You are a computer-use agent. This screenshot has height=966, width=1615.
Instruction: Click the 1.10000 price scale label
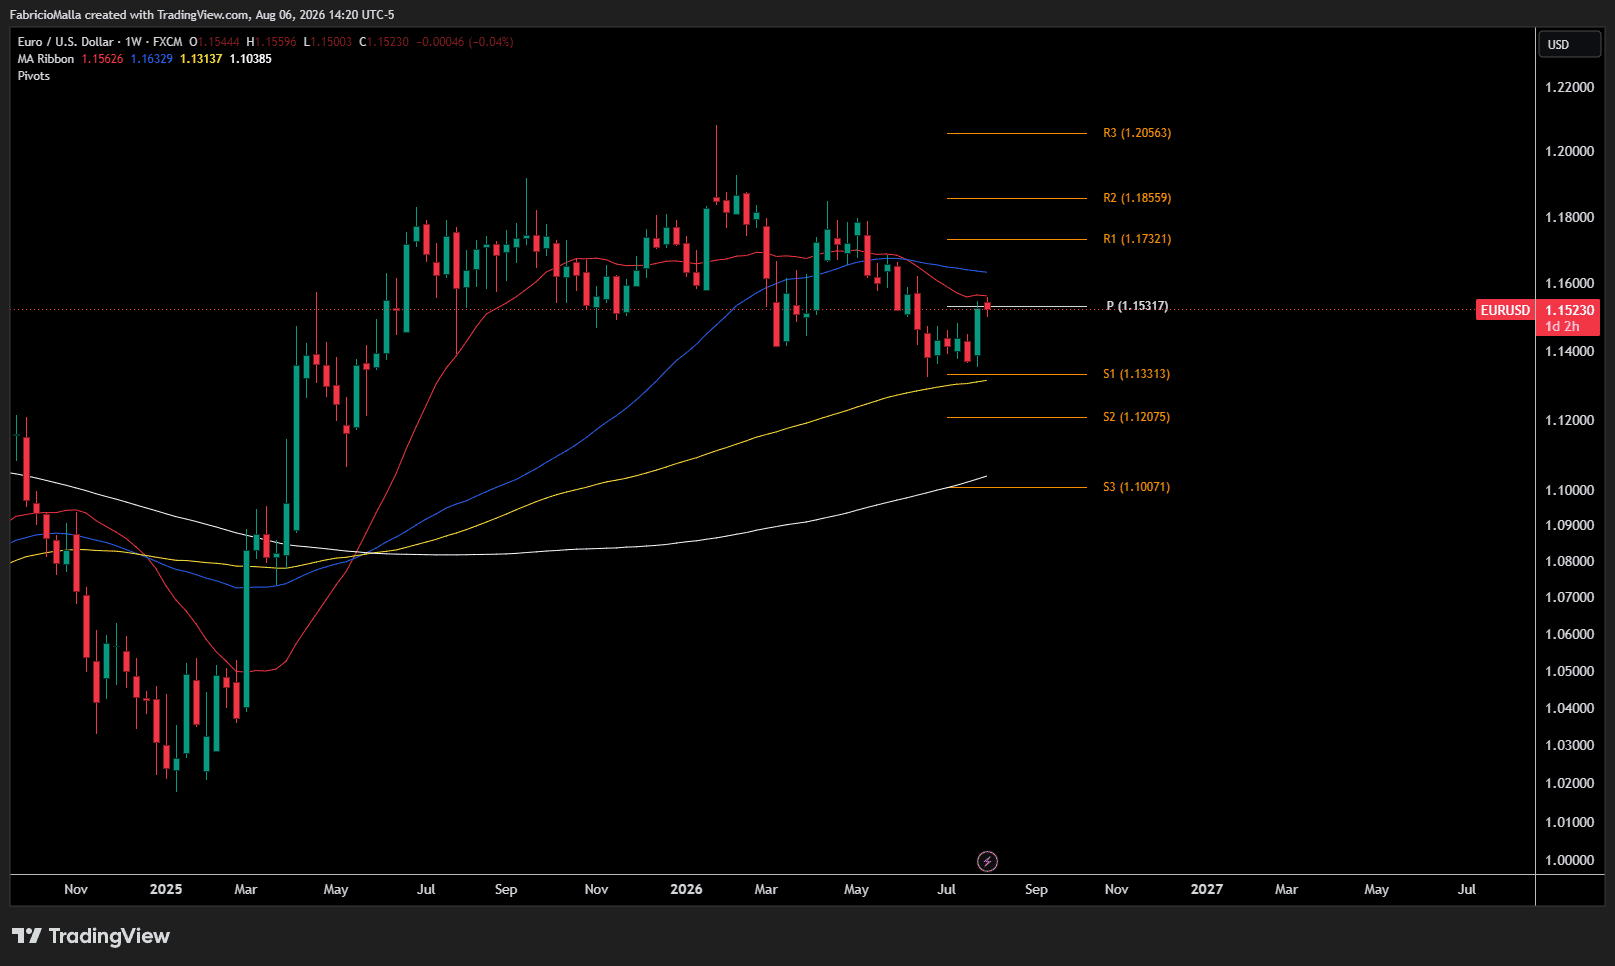[x=1569, y=491]
